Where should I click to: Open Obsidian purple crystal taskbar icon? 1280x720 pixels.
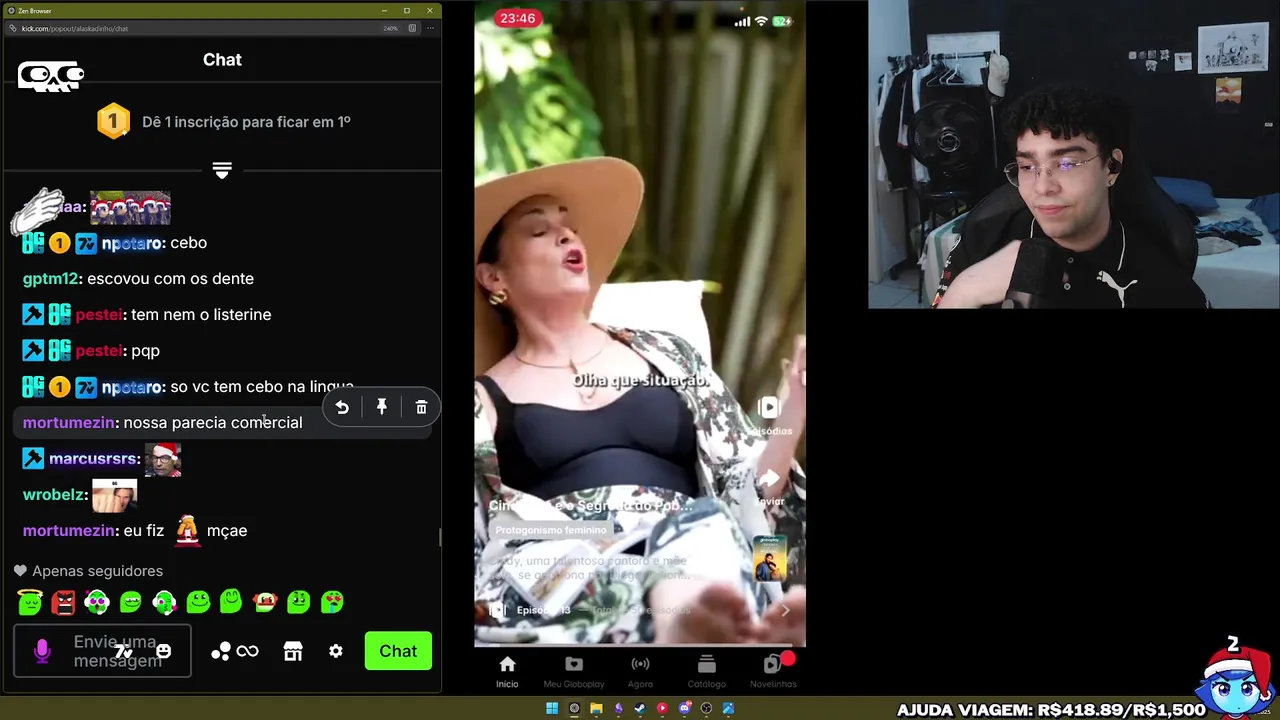(x=618, y=709)
